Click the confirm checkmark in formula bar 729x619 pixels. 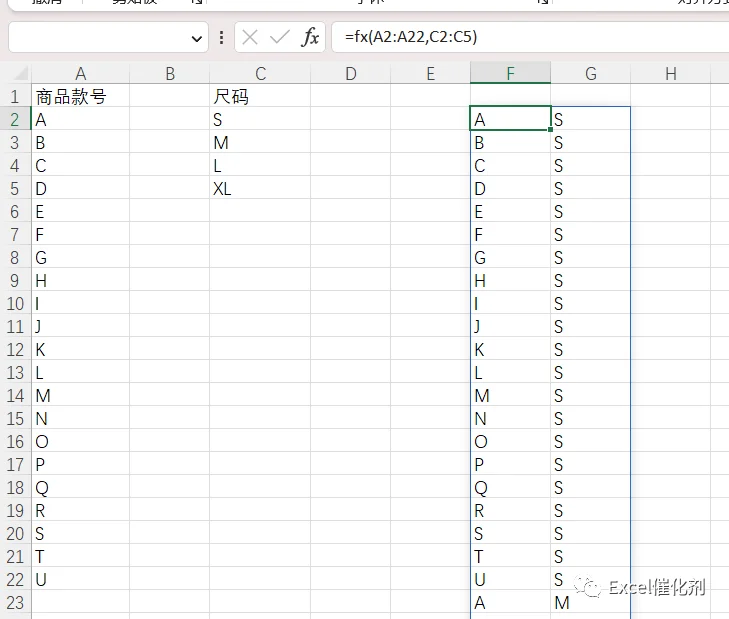click(x=279, y=37)
